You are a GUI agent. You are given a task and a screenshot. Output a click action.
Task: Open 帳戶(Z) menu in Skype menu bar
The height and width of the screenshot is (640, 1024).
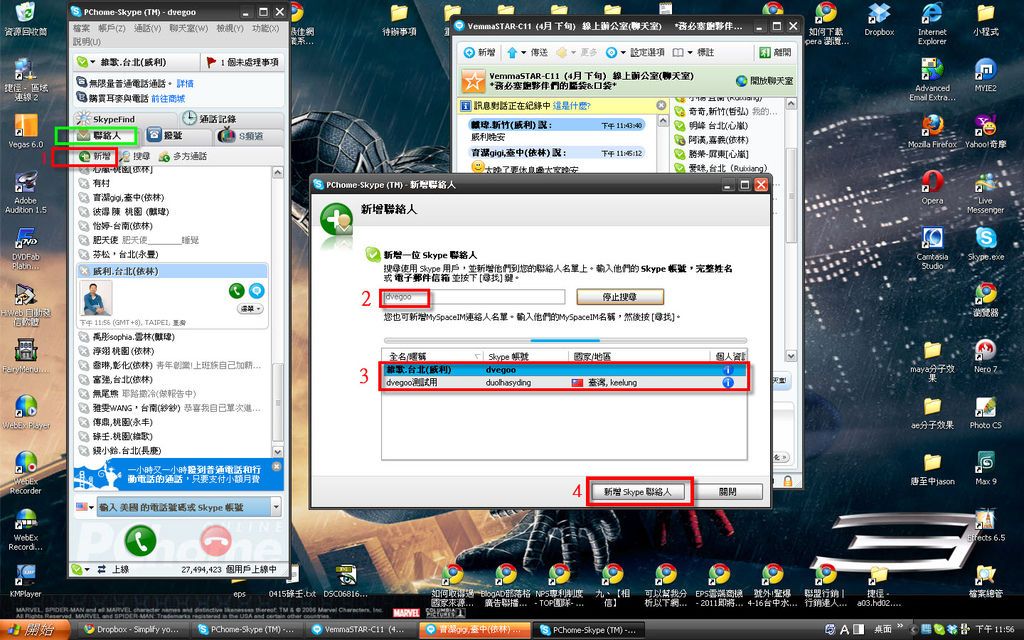pyautogui.click(x=112, y=29)
